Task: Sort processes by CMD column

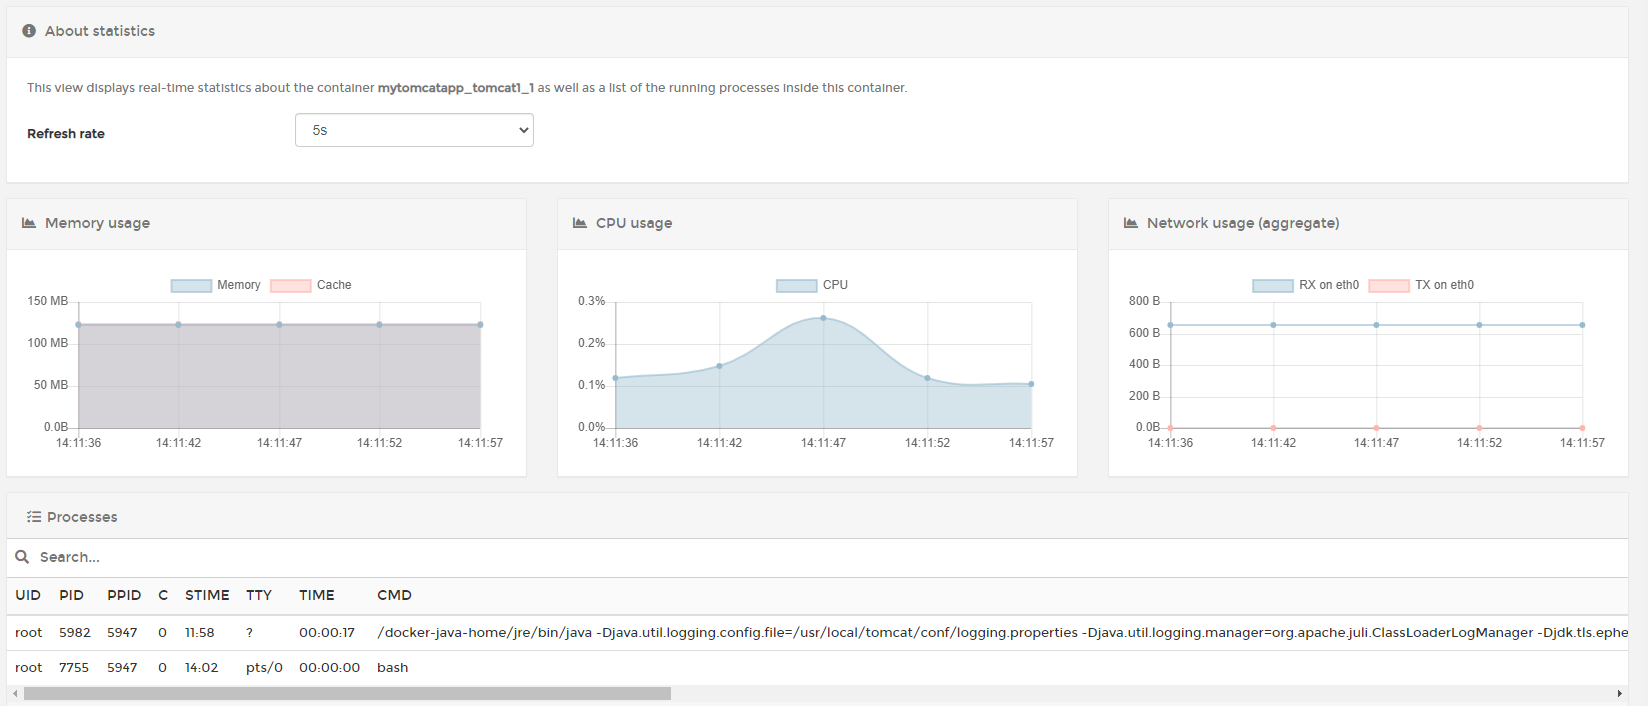Action: coord(394,595)
